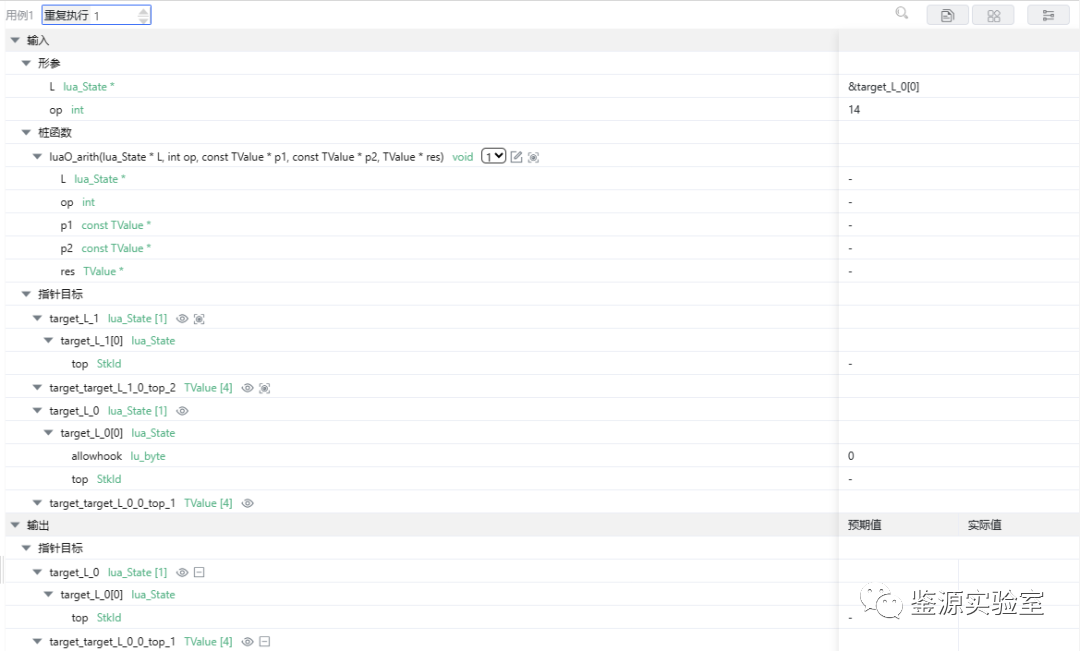Collapse the 桩函数 tree group
This screenshot has height=651, width=1080.
tap(26, 133)
